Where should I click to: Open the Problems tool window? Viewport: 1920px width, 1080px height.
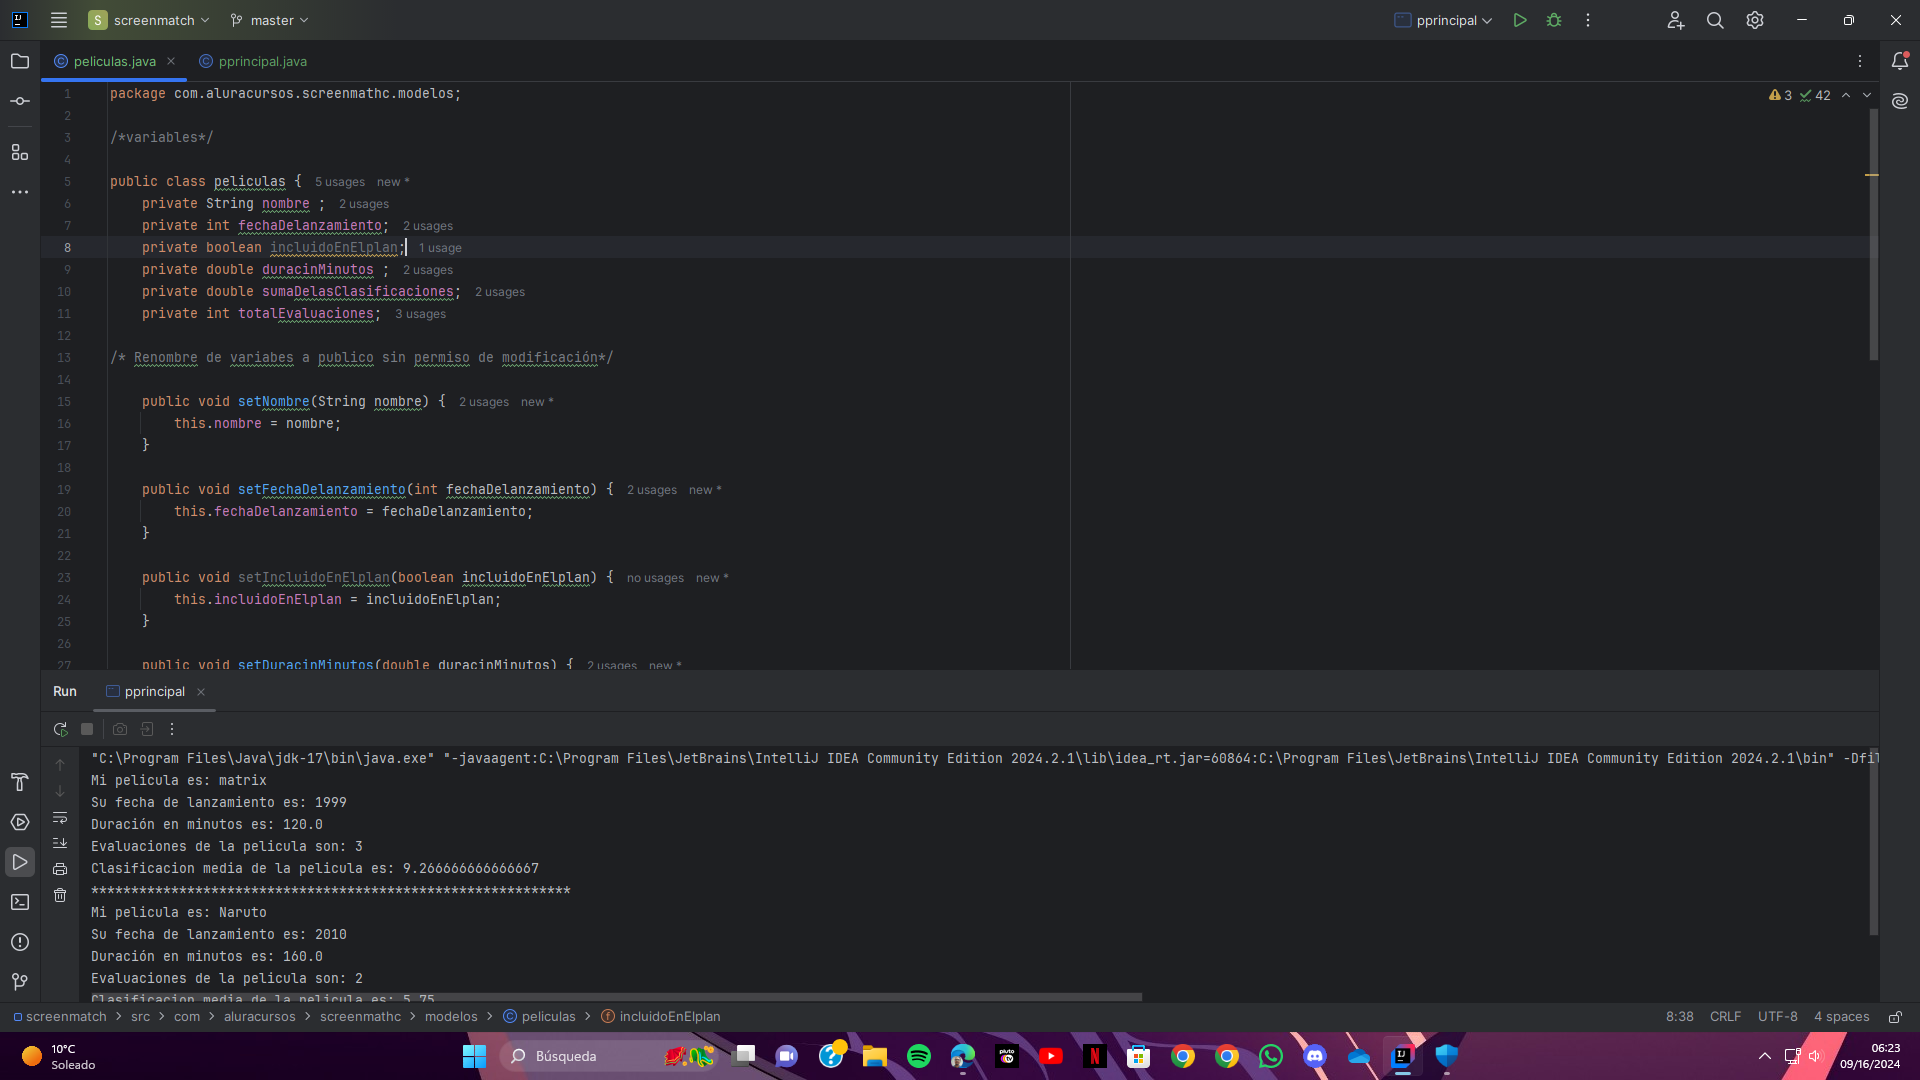click(20, 942)
